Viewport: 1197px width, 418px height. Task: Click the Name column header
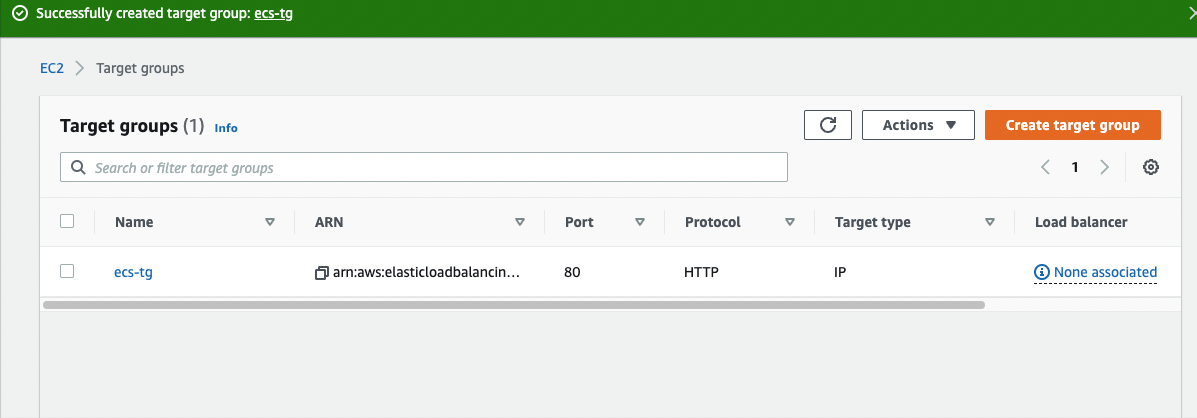point(134,222)
